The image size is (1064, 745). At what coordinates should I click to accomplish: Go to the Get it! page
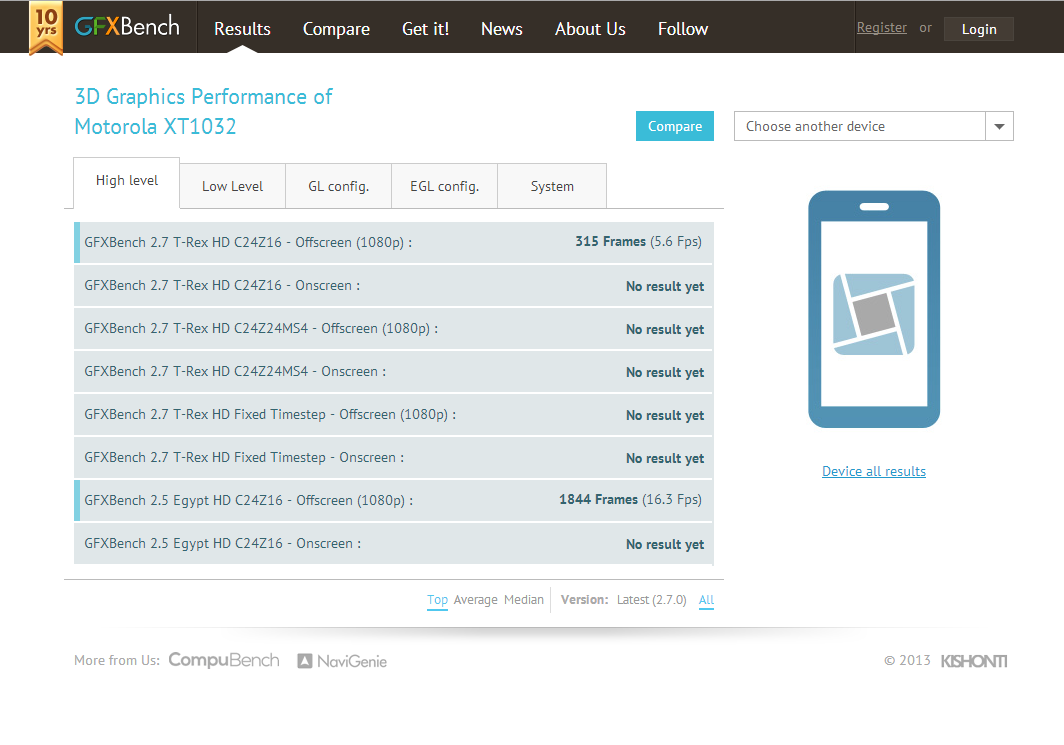425,28
